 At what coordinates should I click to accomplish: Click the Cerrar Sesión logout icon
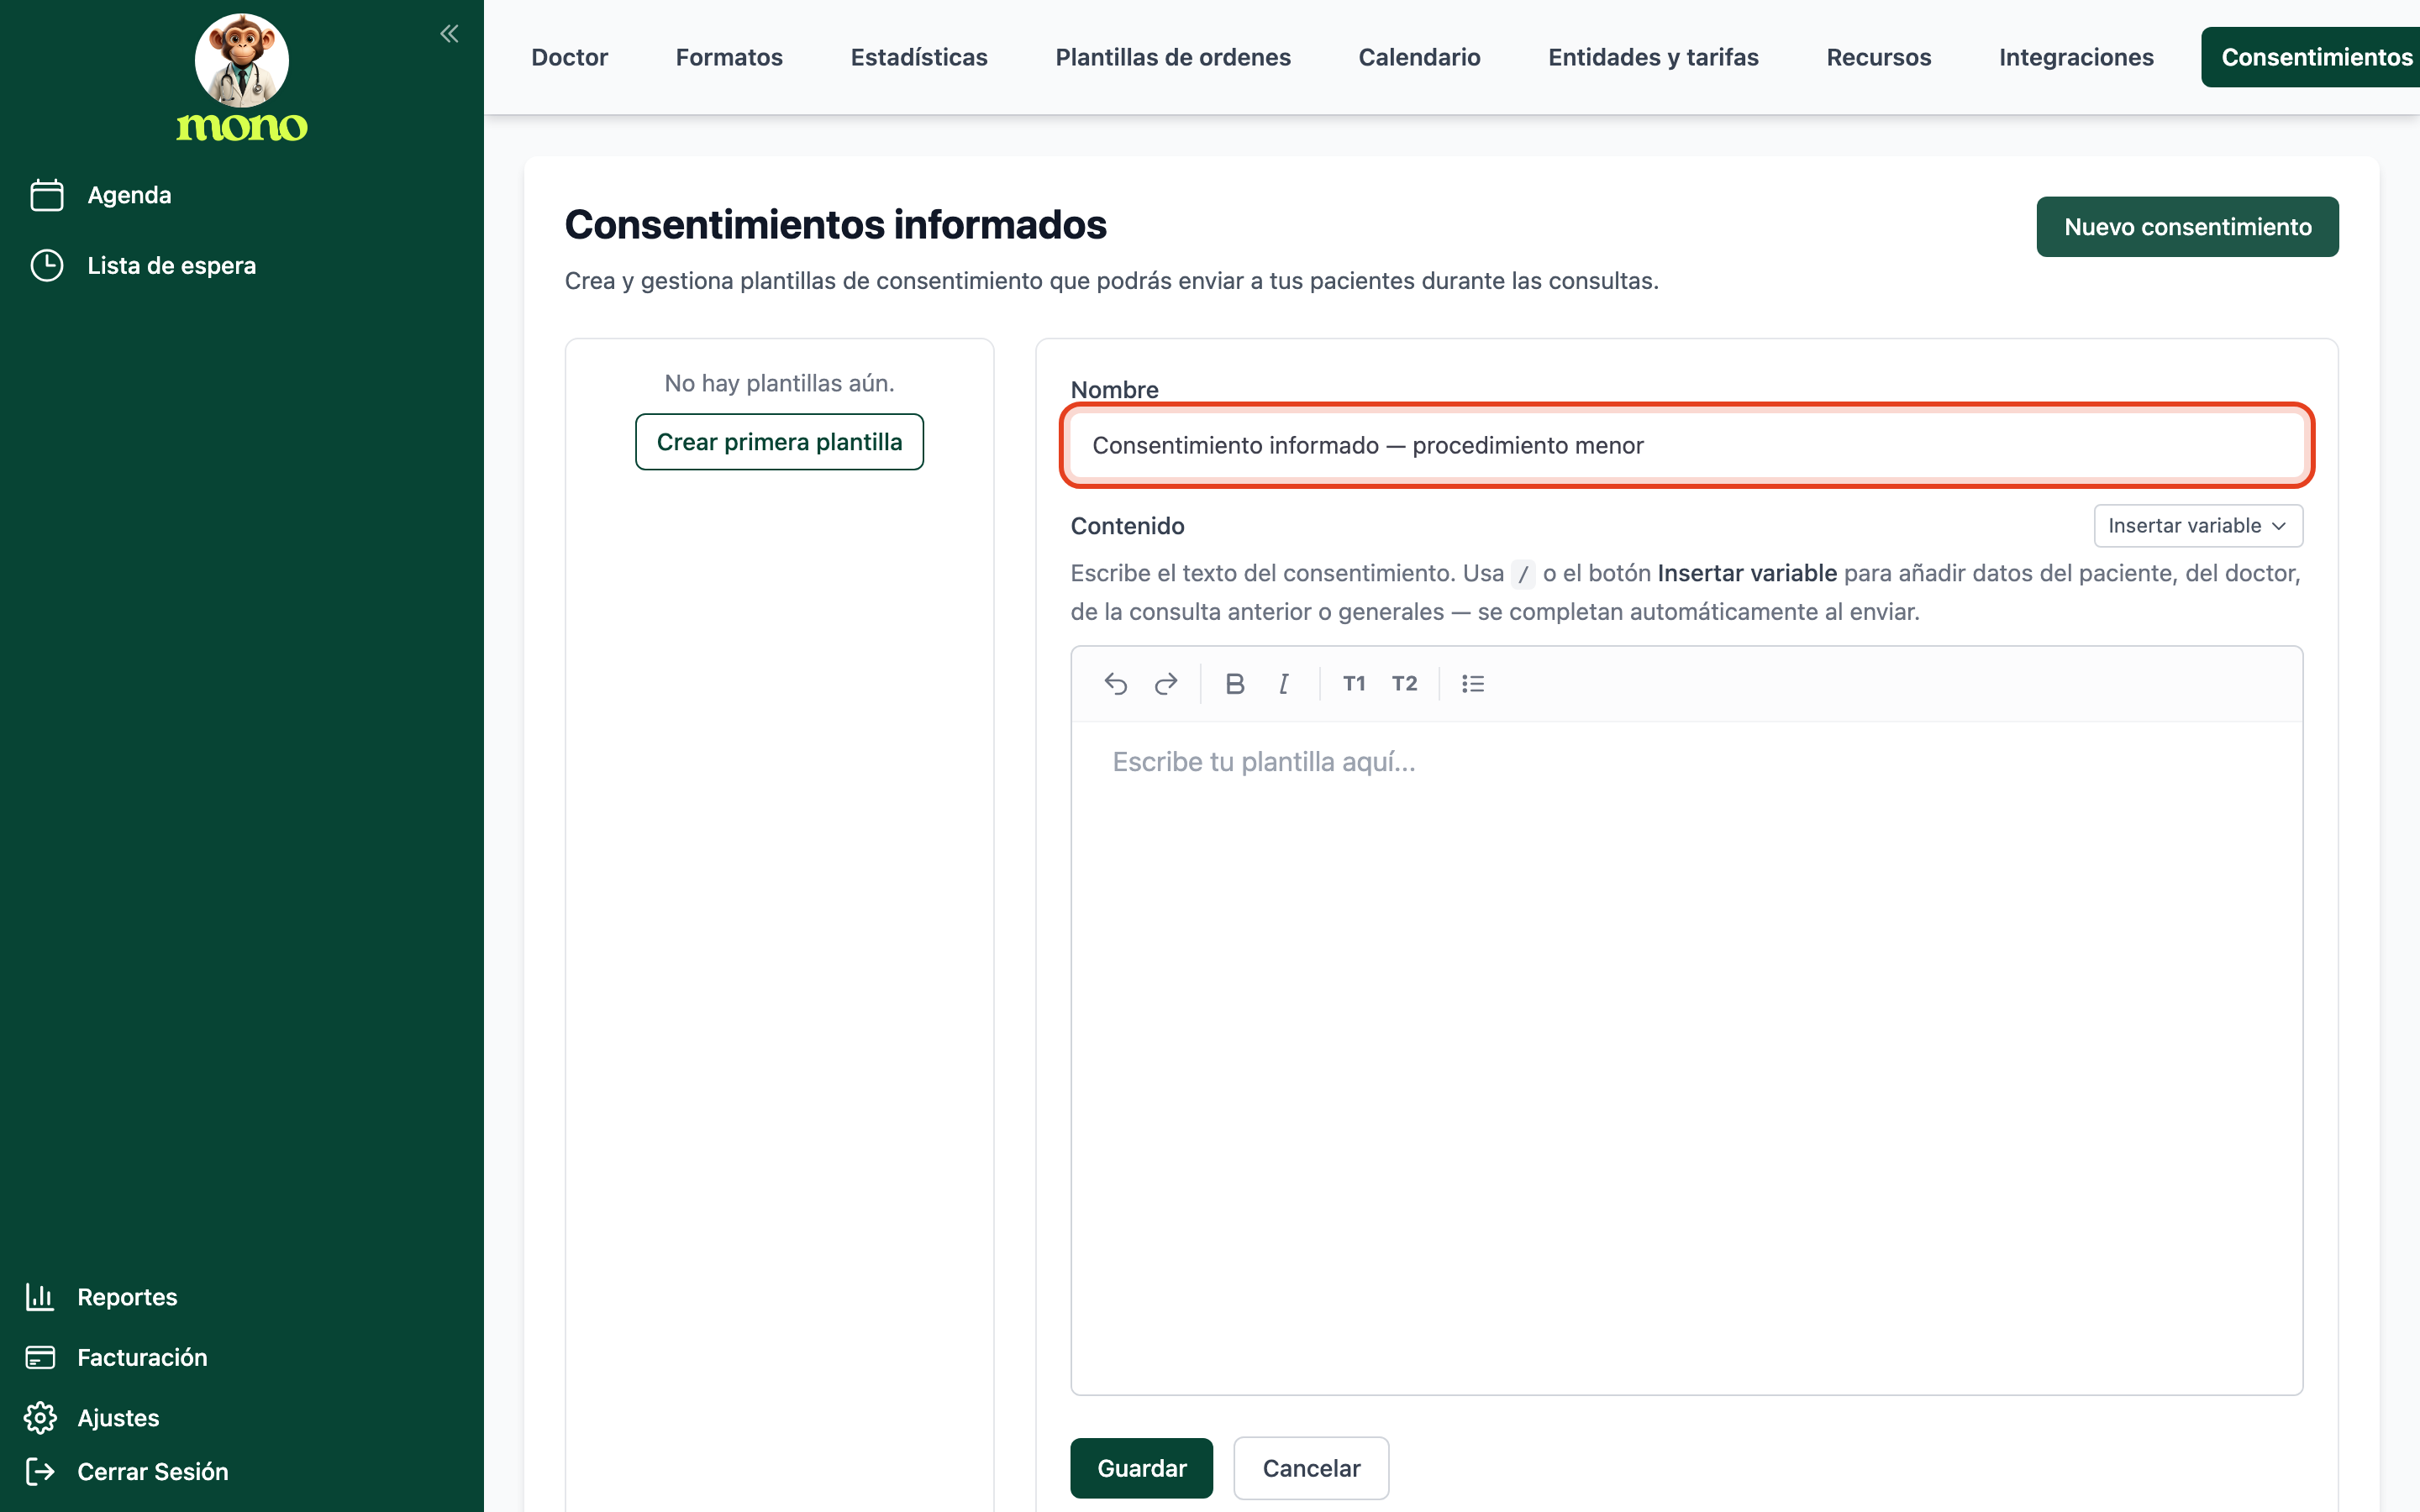pyautogui.click(x=40, y=1471)
